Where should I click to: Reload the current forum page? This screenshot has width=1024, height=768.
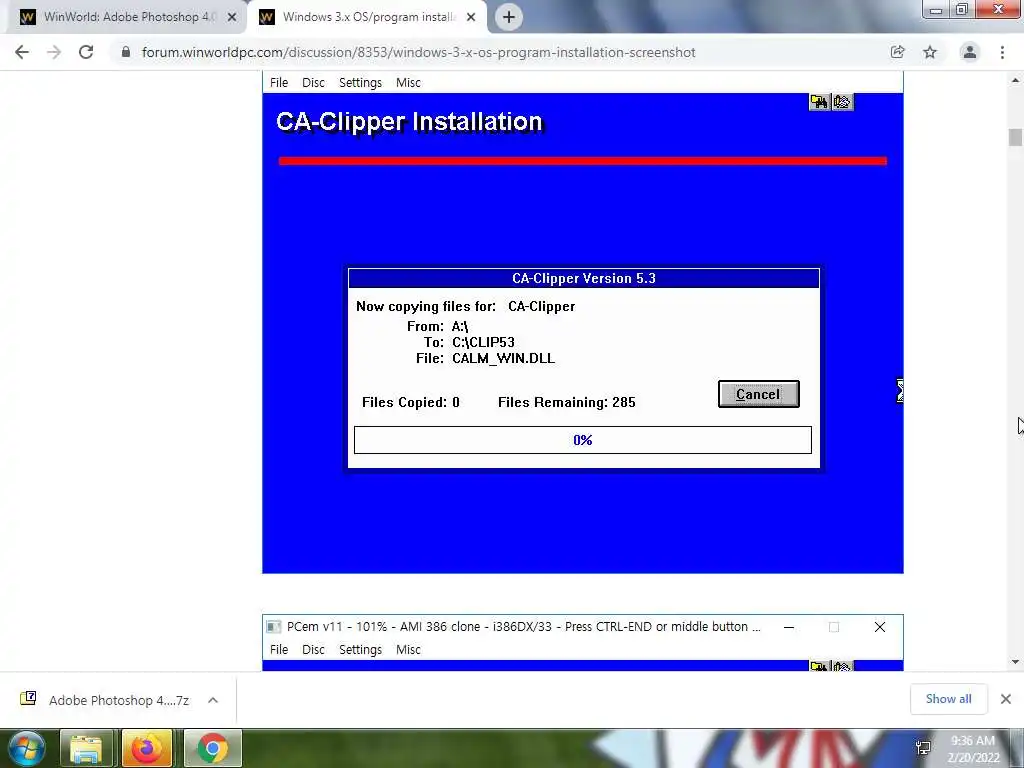click(x=86, y=52)
